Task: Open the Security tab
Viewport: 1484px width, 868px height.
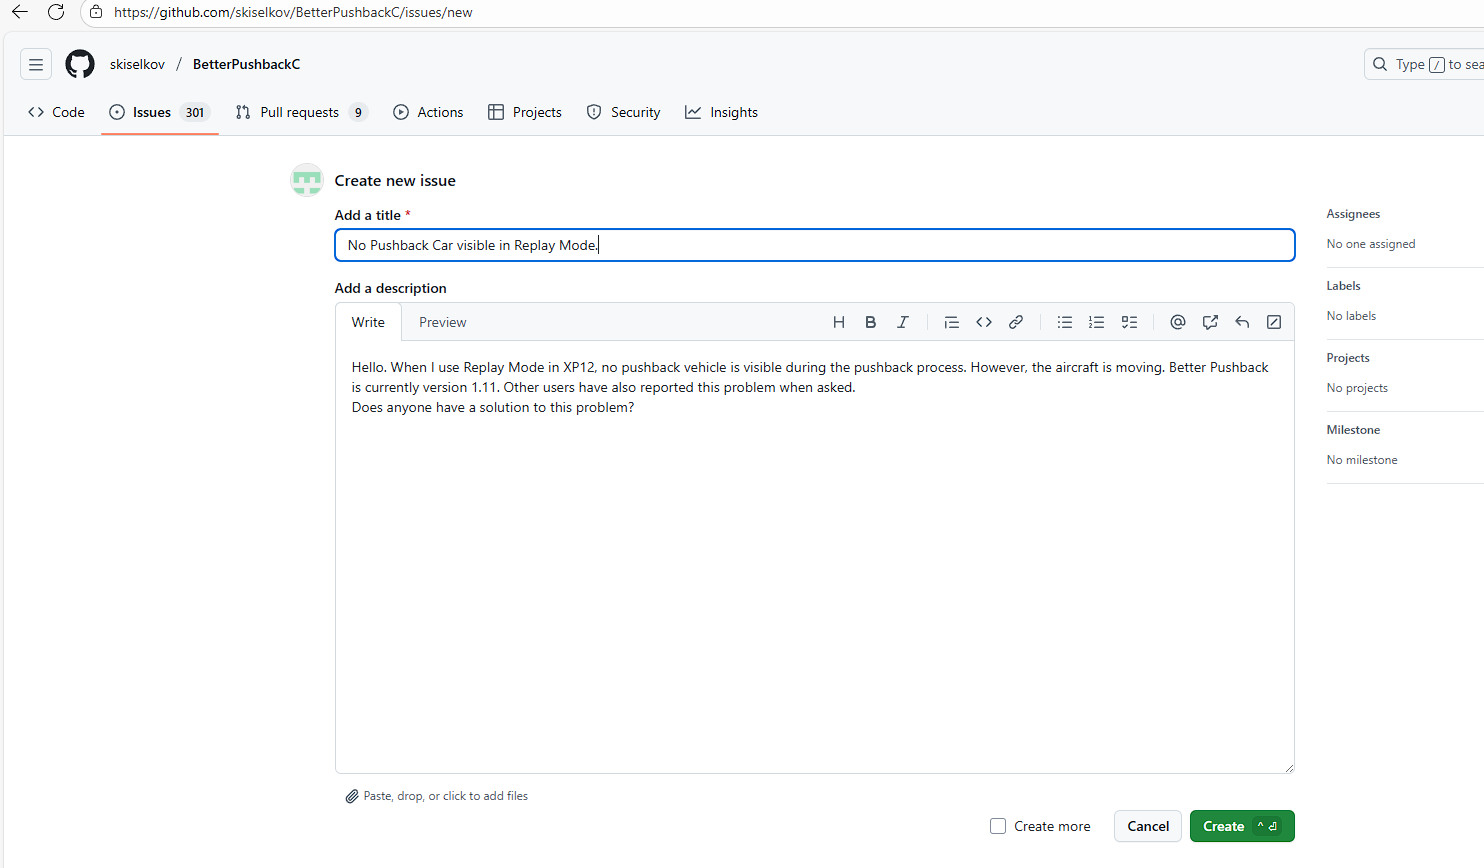Action: tap(624, 112)
